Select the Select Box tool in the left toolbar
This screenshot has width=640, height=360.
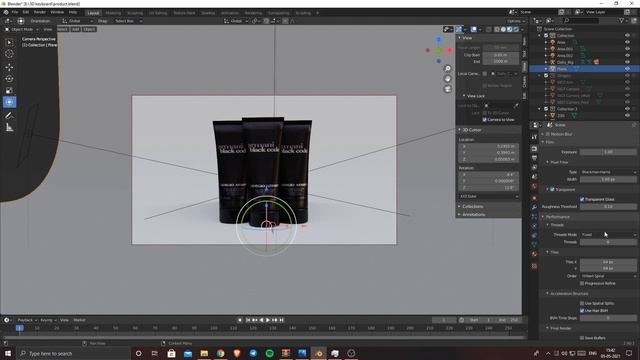point(9,42)
